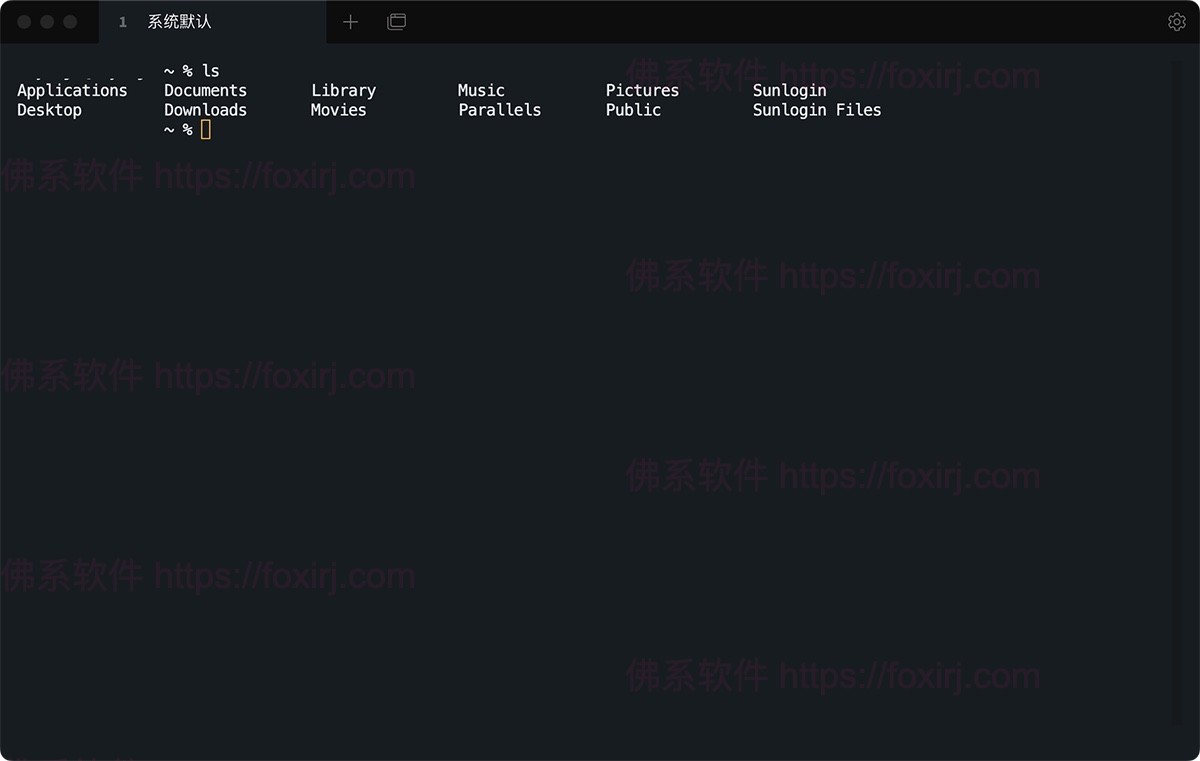Click the tab index number 1
This screenshot has width=1200, height=761.
[x=122, y=21]
